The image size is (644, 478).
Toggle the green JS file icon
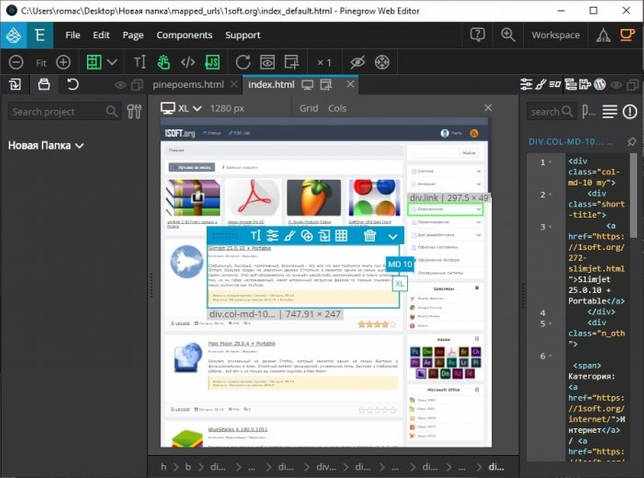pyautogui.click(x=212, y=62)
